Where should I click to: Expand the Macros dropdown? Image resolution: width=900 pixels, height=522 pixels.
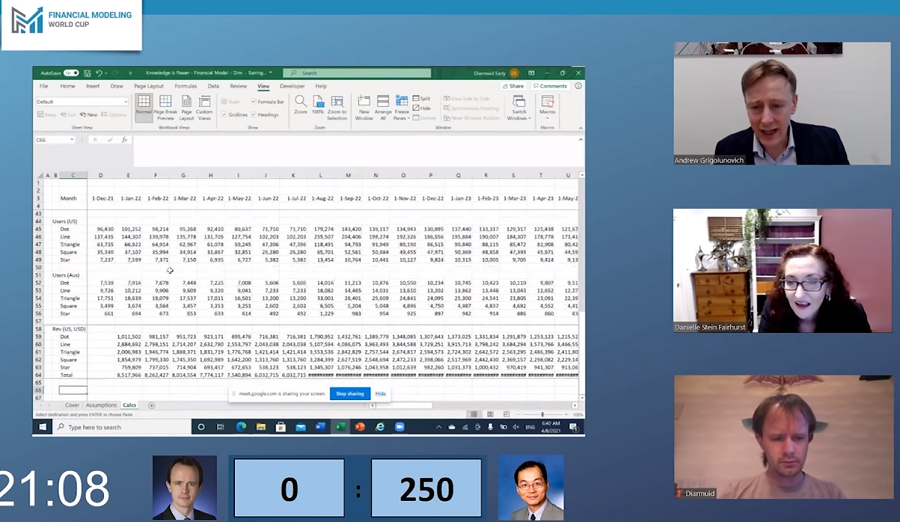[548, 108]
